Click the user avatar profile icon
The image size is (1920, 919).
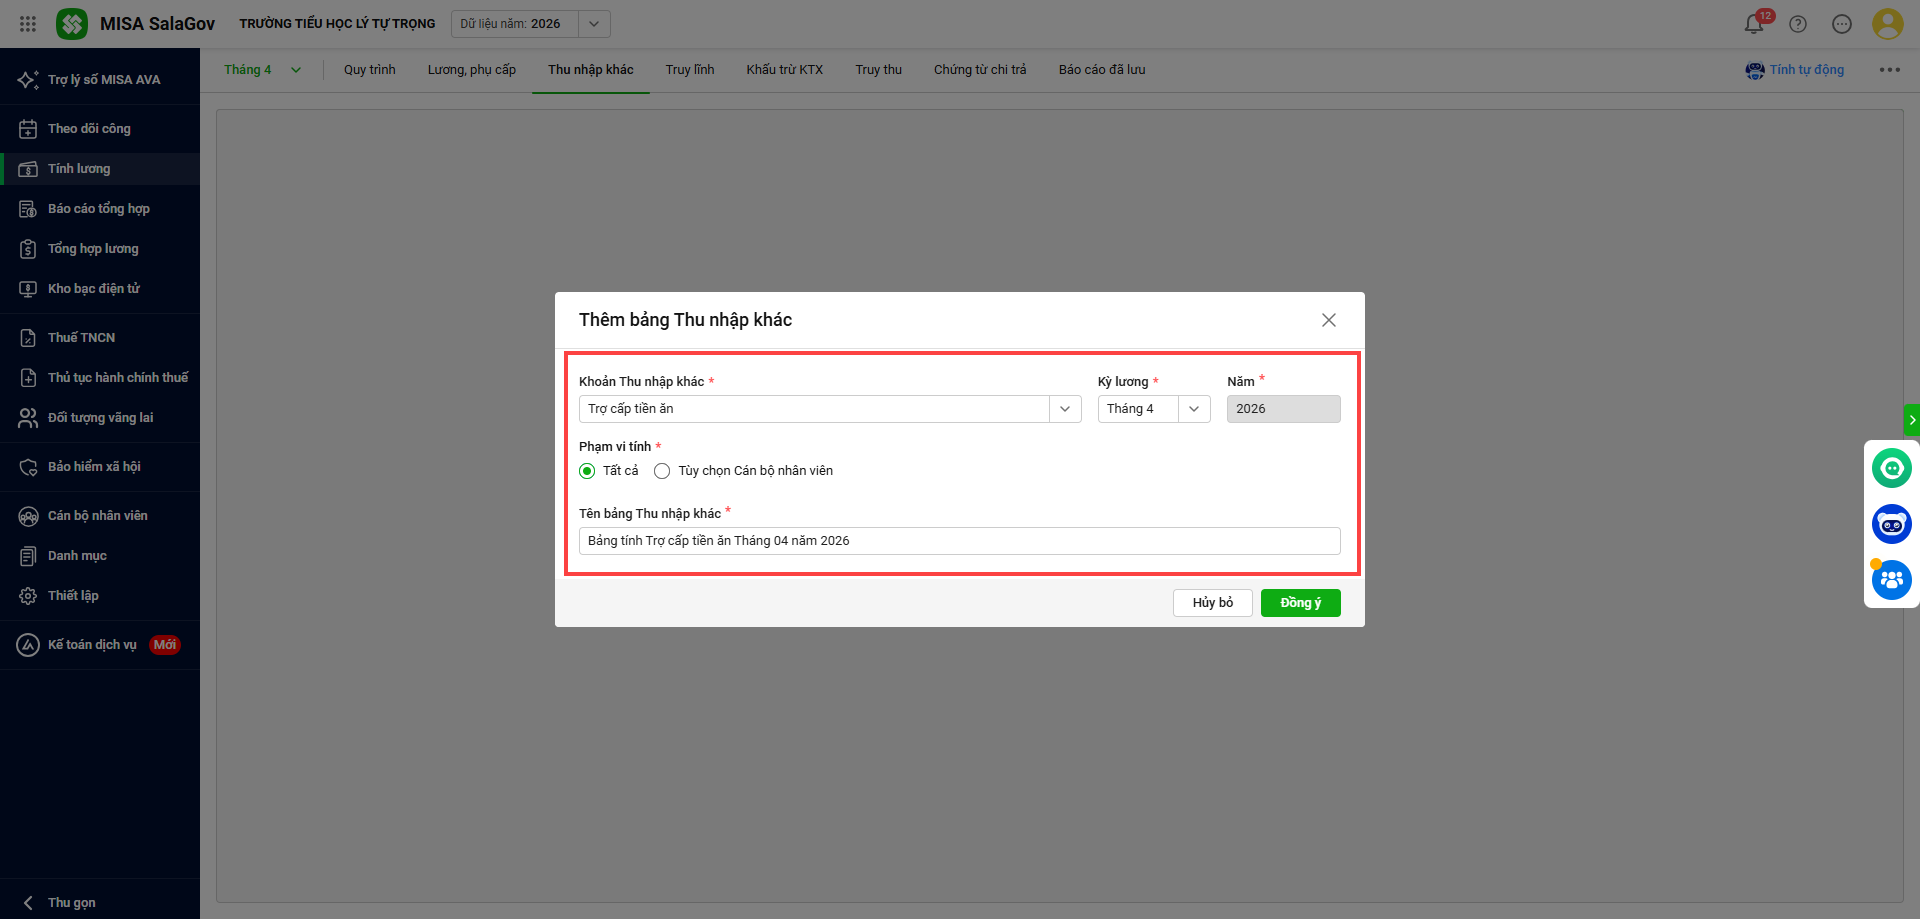pos(1887,24)
